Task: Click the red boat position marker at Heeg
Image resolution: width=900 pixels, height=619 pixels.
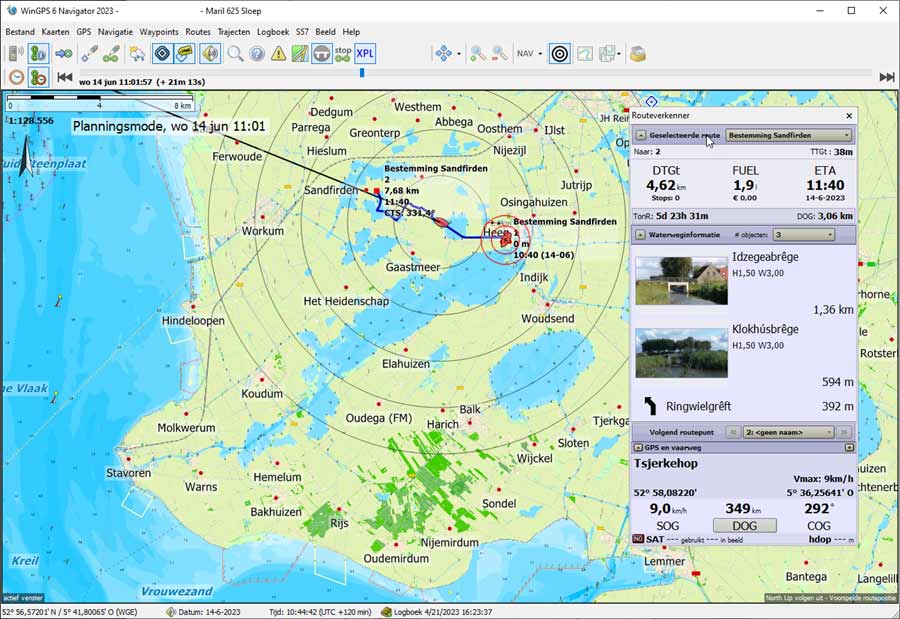Action: point(505,241)
